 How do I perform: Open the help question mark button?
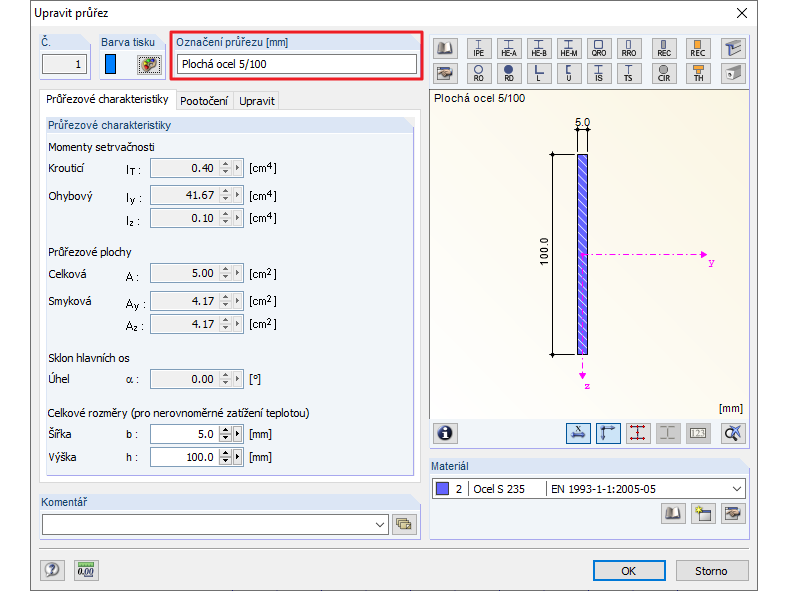(52, 570)
